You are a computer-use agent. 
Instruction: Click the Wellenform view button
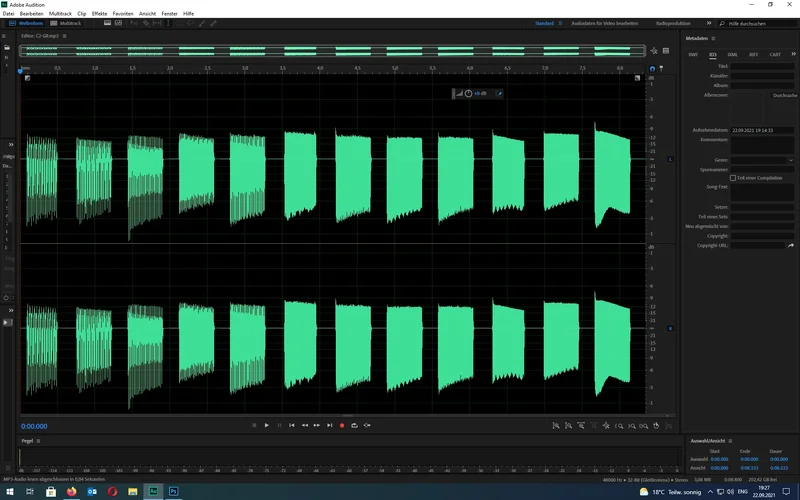click(x=27, y=21)
